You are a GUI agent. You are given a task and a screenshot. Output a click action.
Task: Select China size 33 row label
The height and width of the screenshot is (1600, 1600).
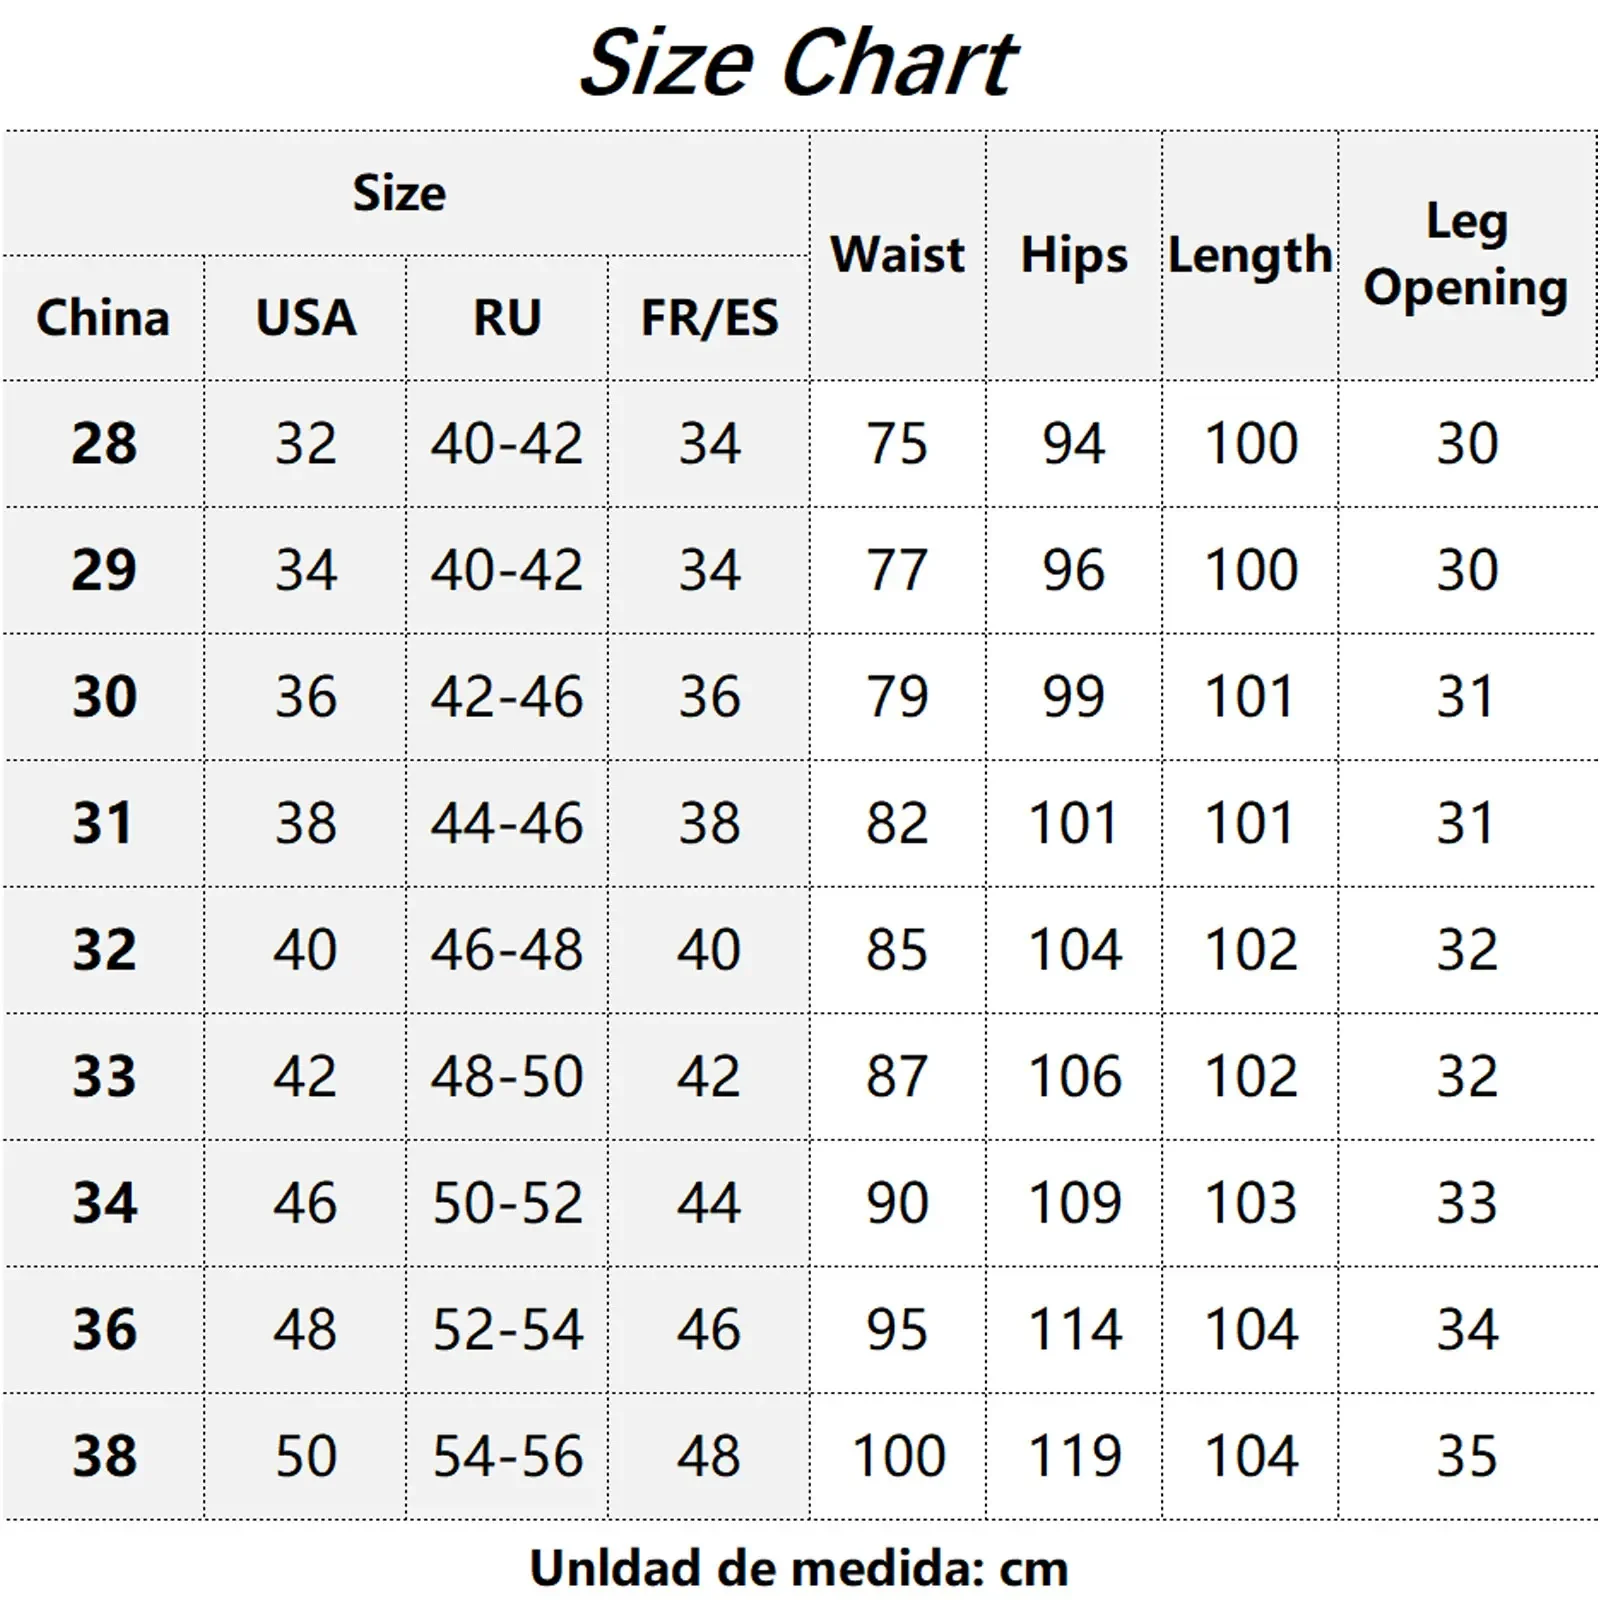(x=103, y=1076)
